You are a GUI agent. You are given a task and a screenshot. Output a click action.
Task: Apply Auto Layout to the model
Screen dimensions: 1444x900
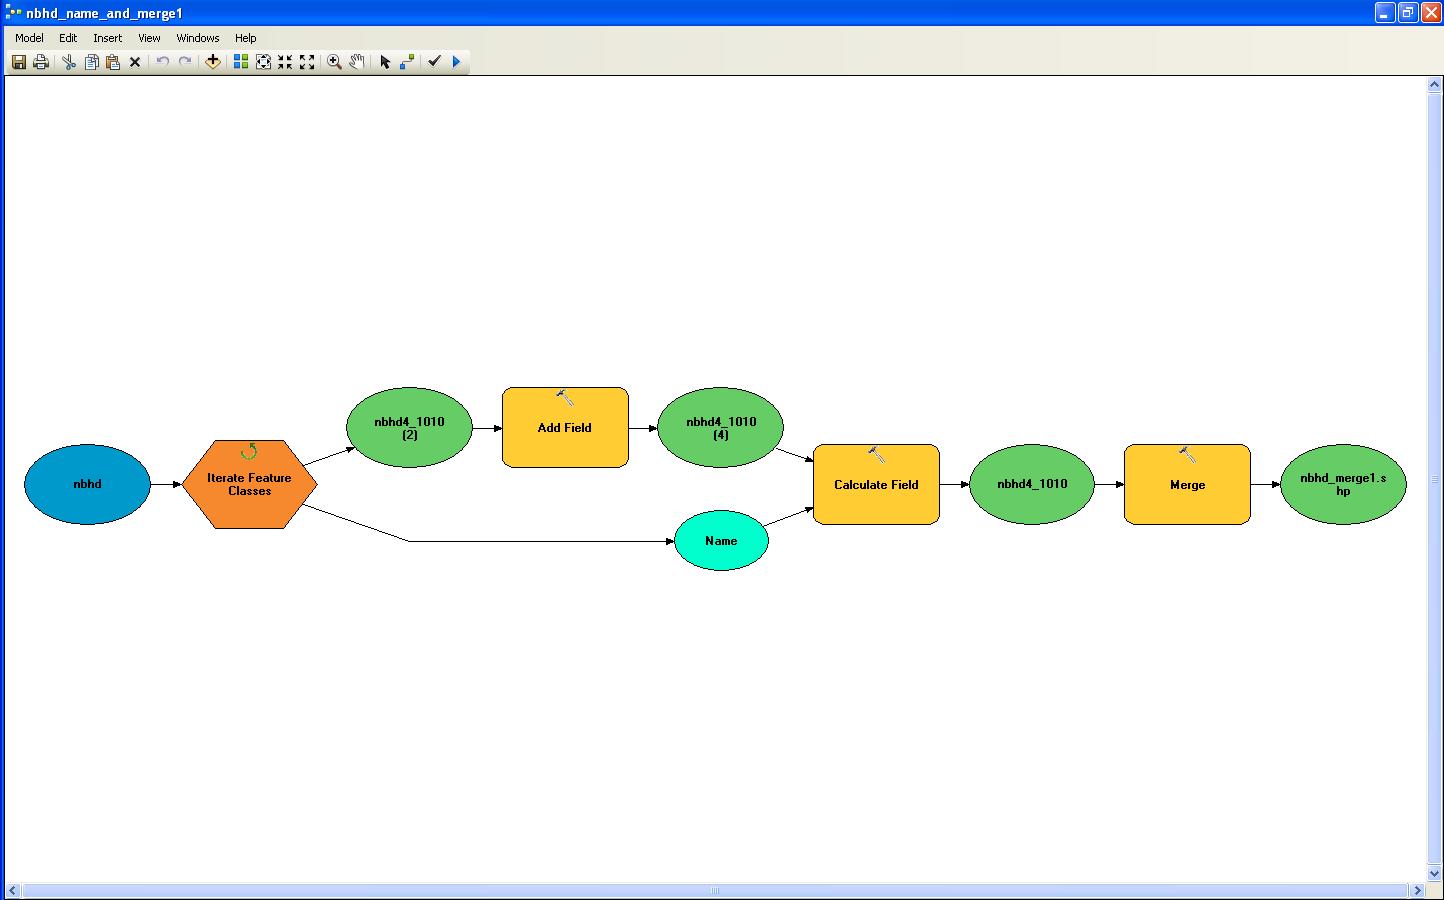[241, 62]
